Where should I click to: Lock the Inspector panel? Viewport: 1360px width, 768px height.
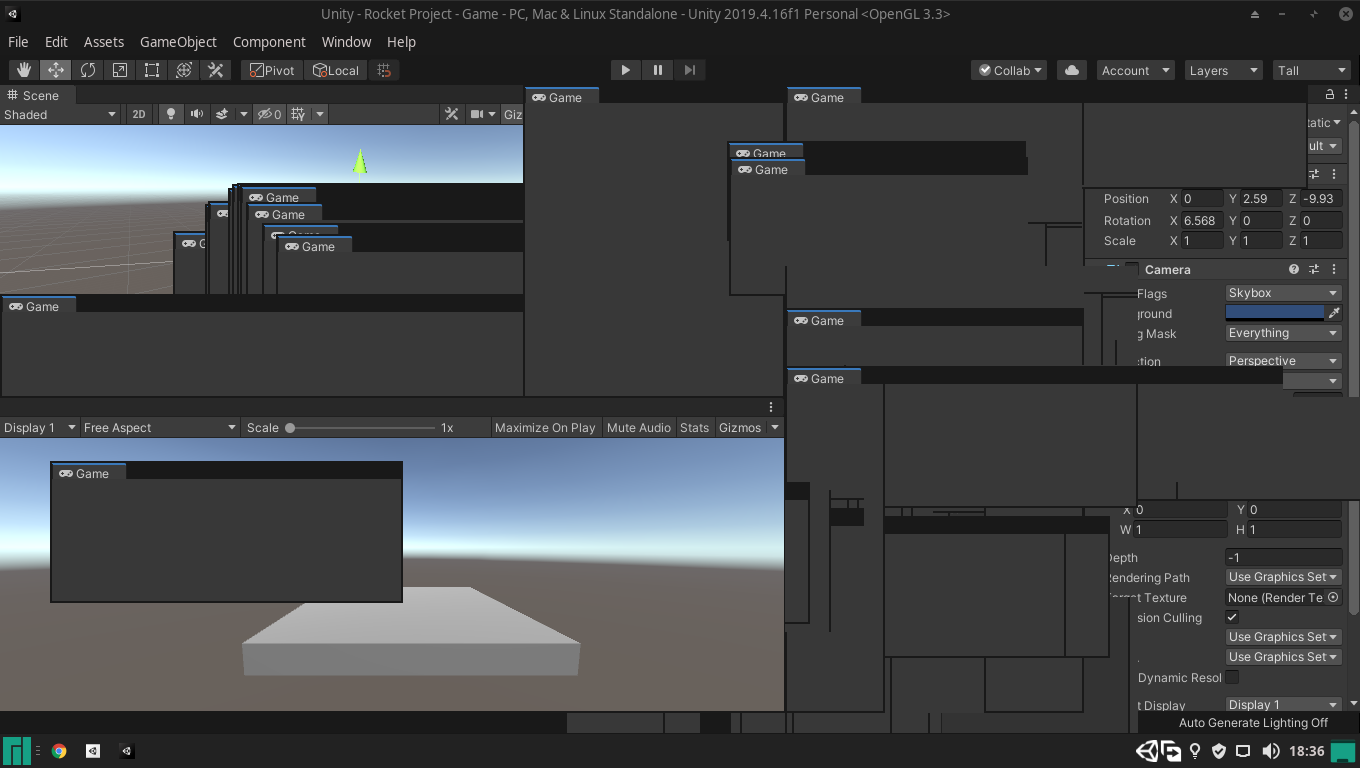pos(1330,94)
